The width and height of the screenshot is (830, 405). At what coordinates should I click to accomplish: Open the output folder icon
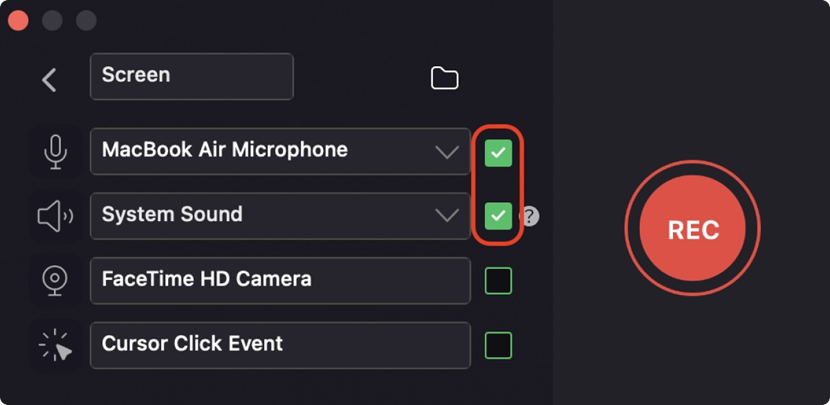[x=444, y=78]
